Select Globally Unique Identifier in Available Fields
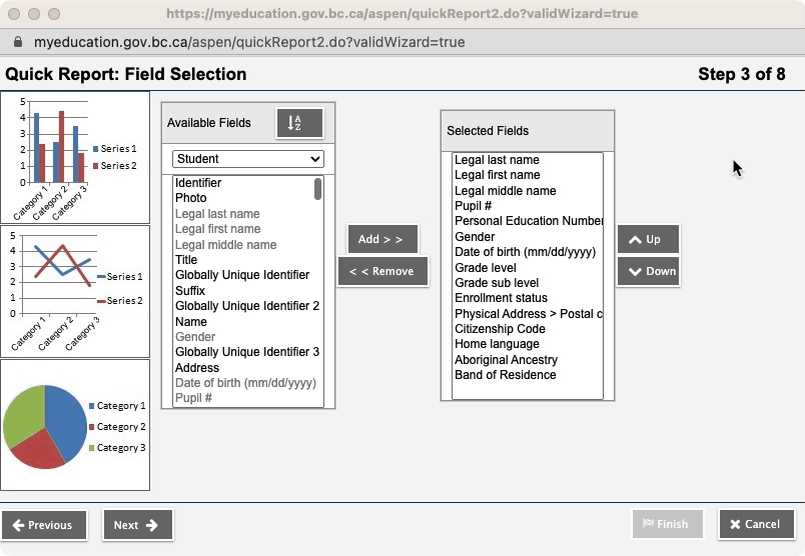 242,275
